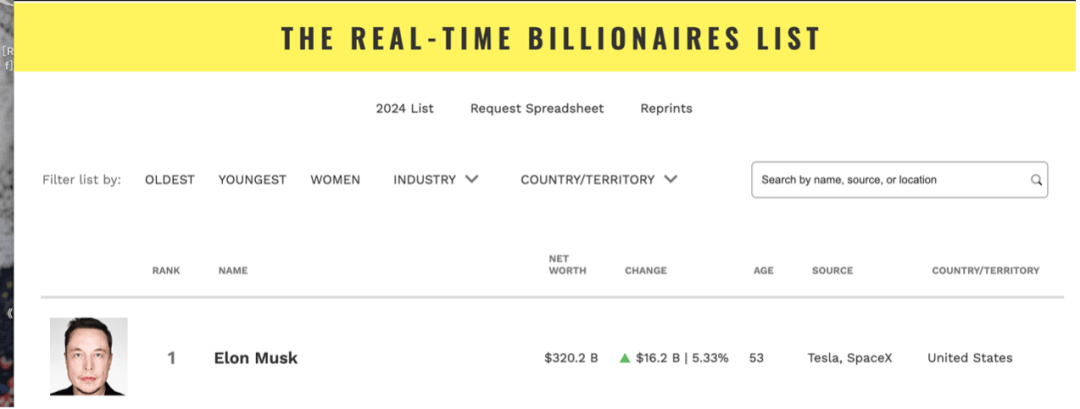
Task: Filter the list by Oldest
Action: click(x=170, y=180)
